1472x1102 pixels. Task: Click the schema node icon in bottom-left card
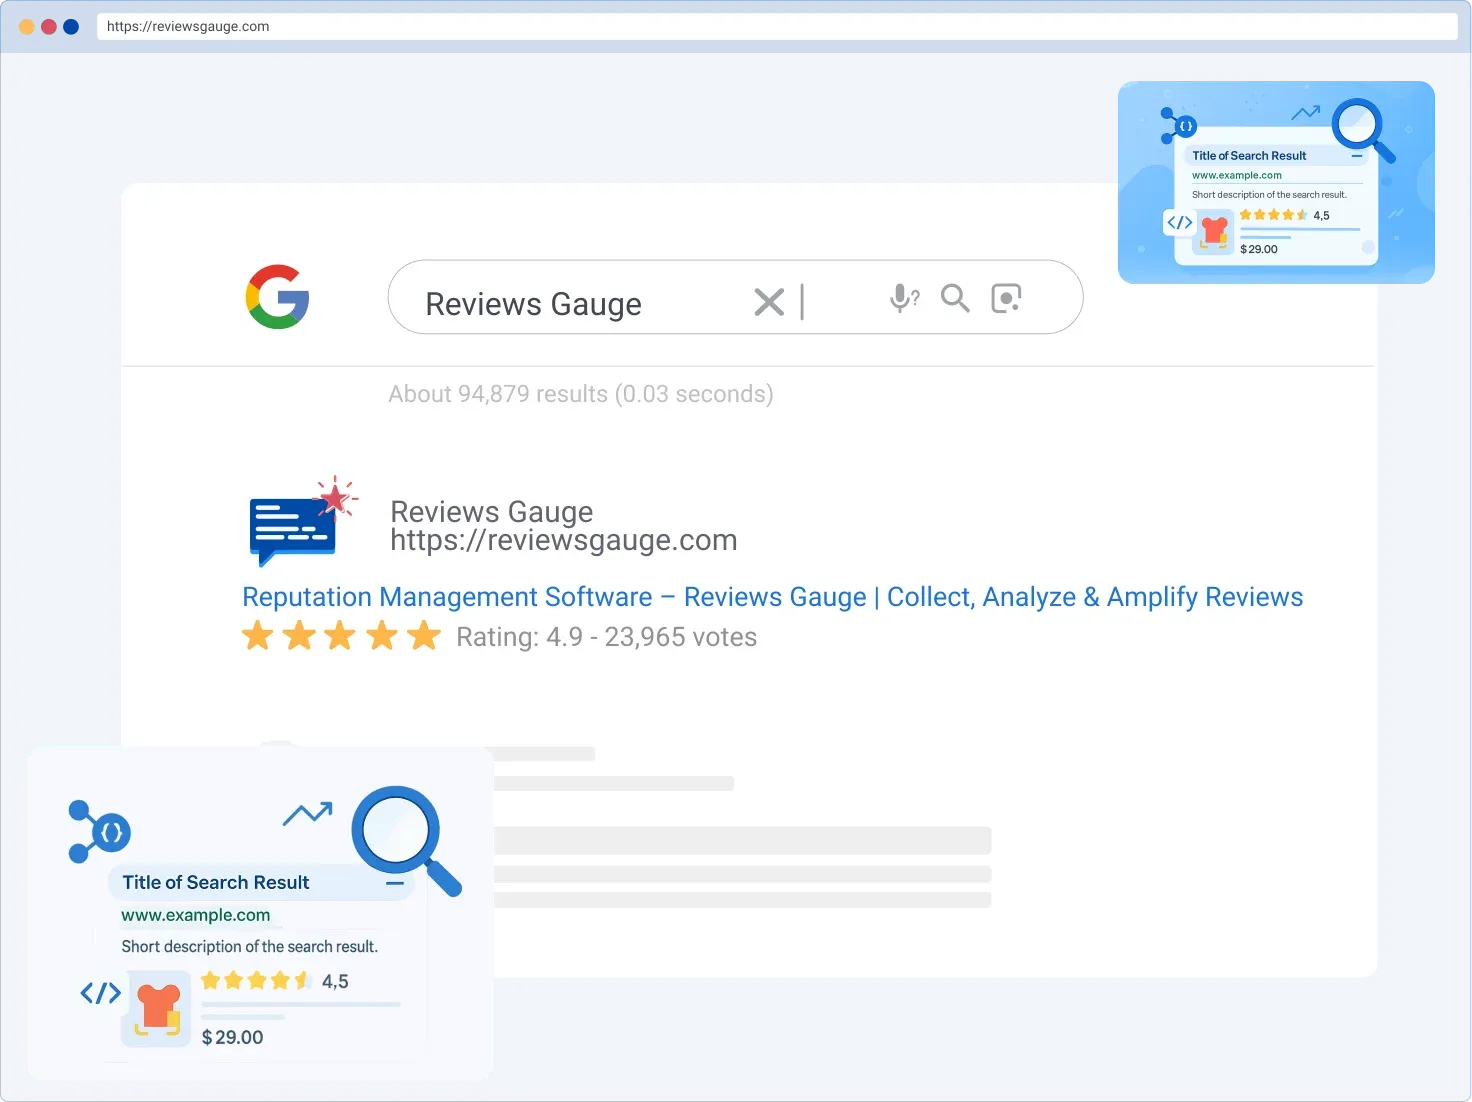[98, 831]
